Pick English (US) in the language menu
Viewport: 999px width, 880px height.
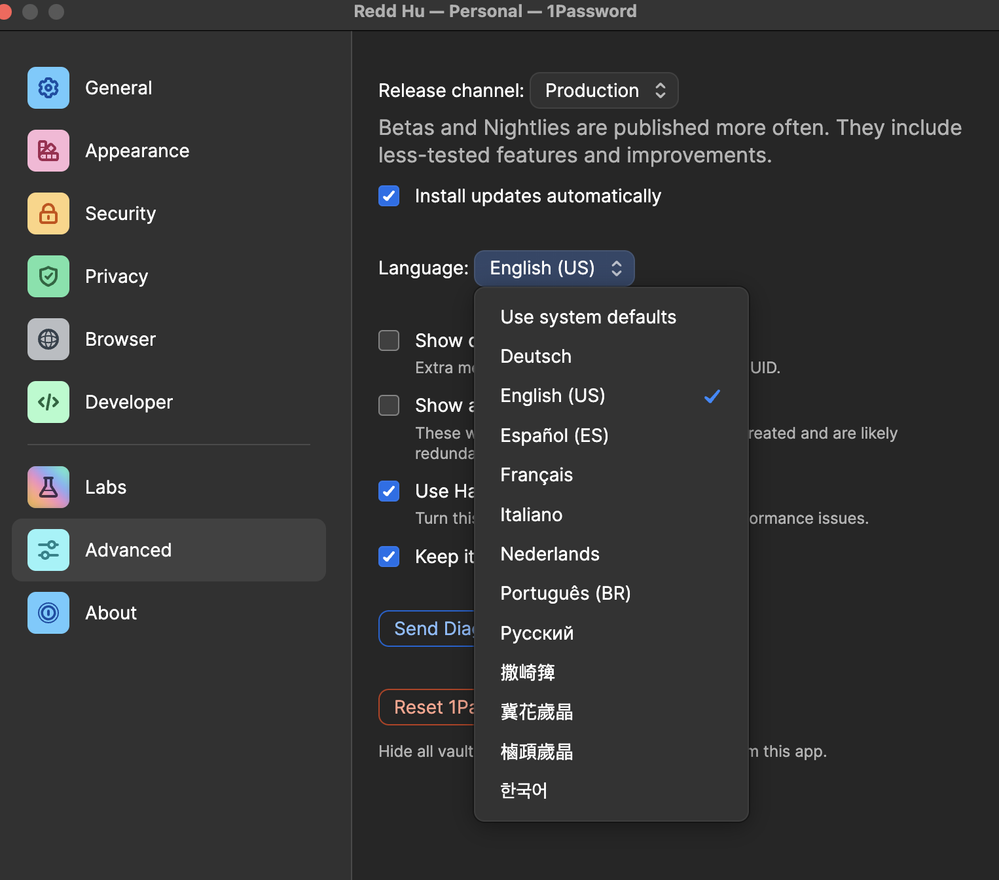(612, 396)
